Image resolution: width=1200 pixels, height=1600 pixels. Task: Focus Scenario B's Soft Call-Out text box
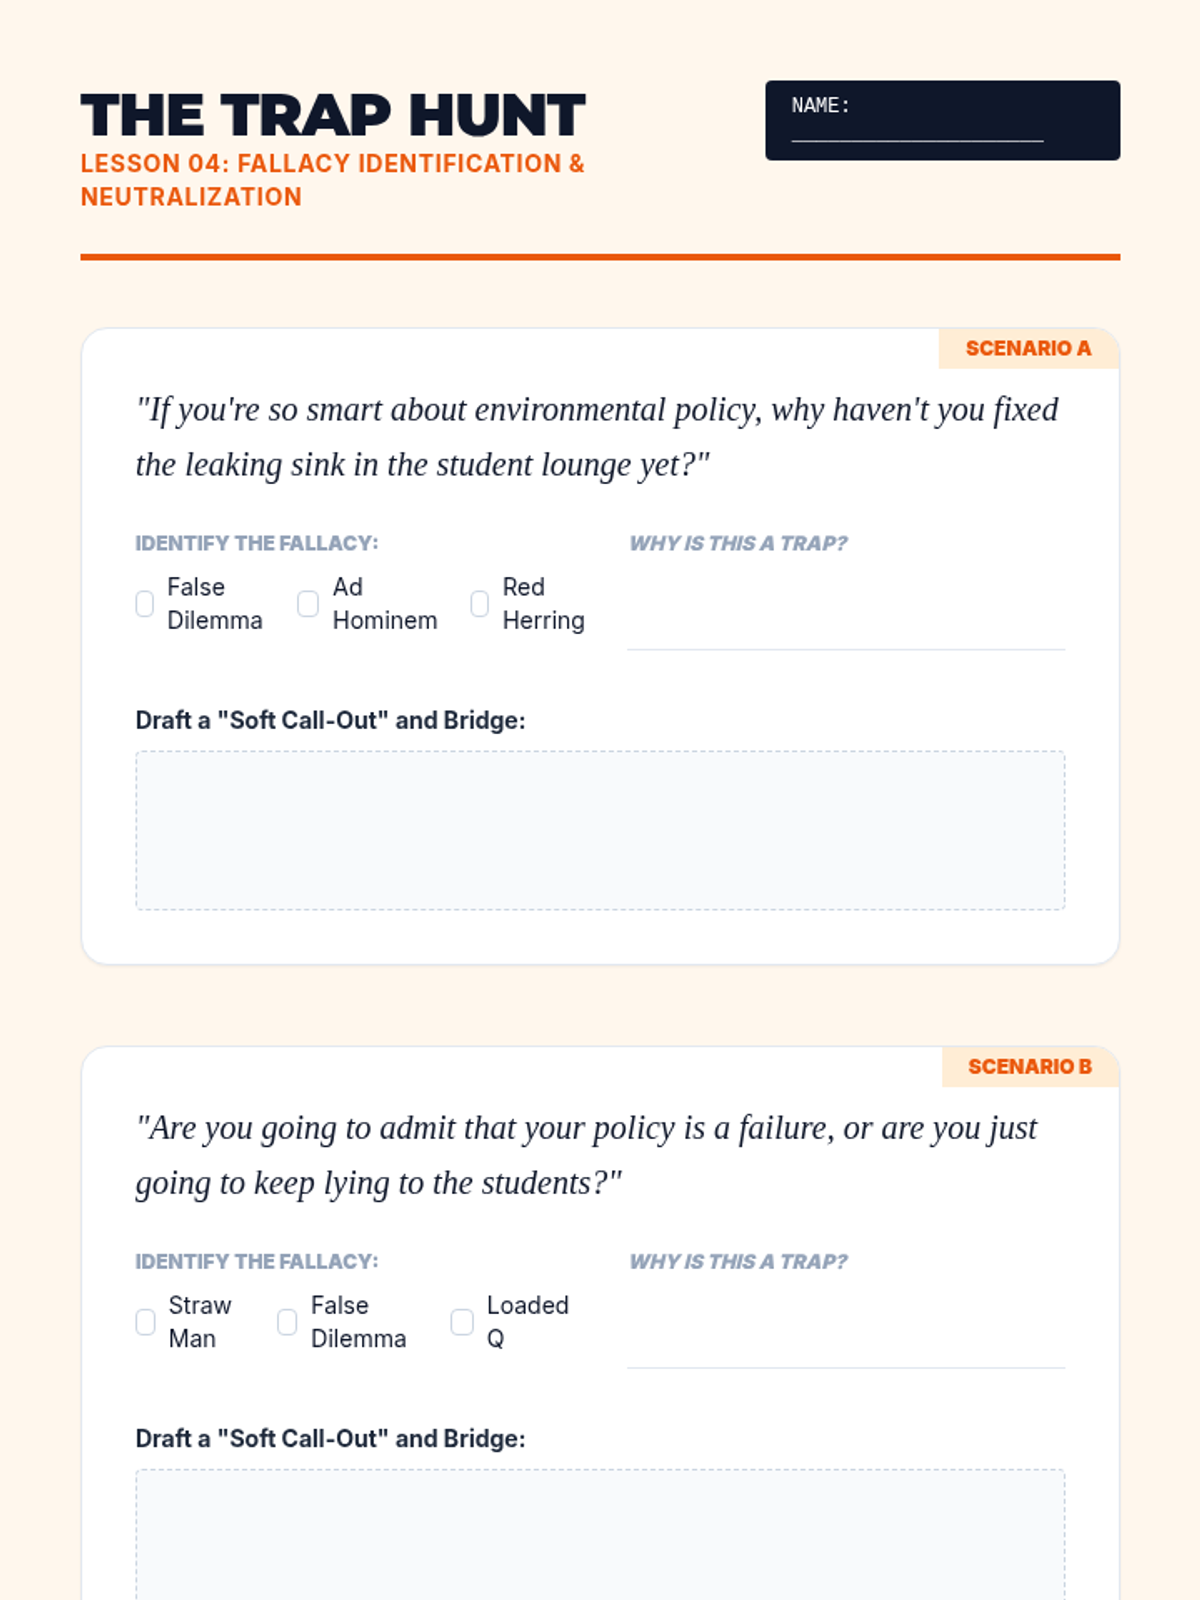click(600, 1535)
